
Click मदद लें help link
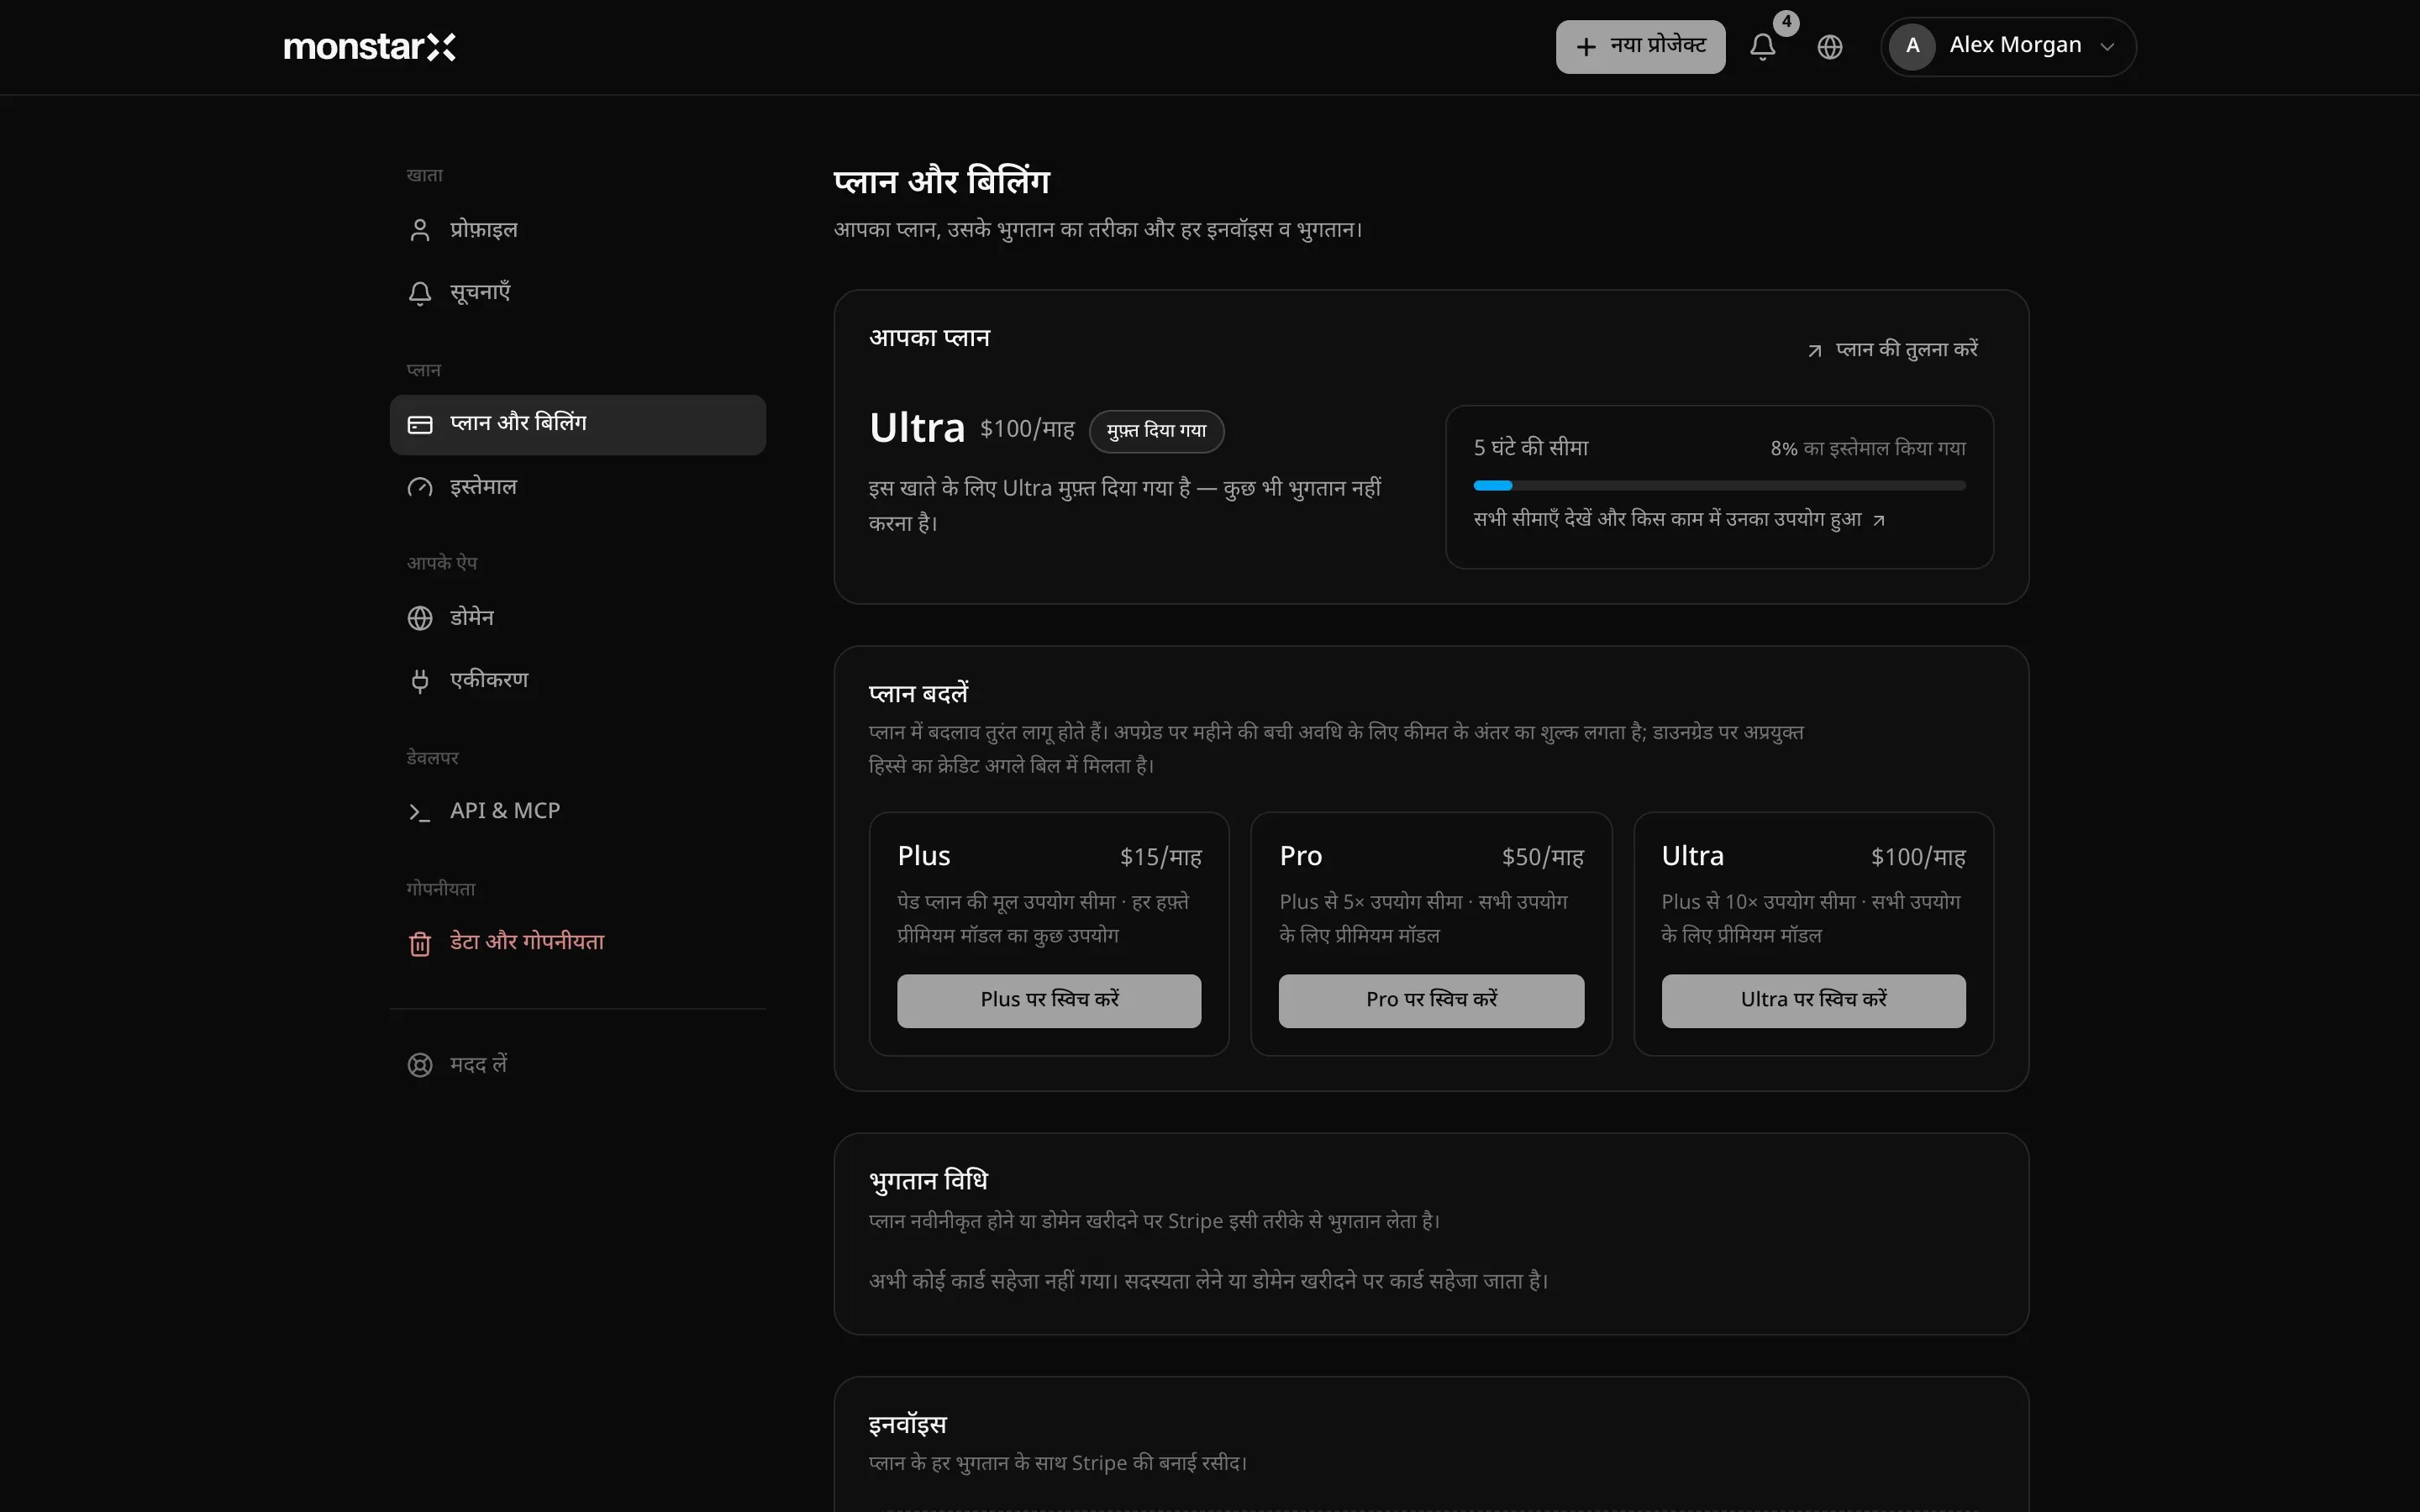pos(578,1065)
